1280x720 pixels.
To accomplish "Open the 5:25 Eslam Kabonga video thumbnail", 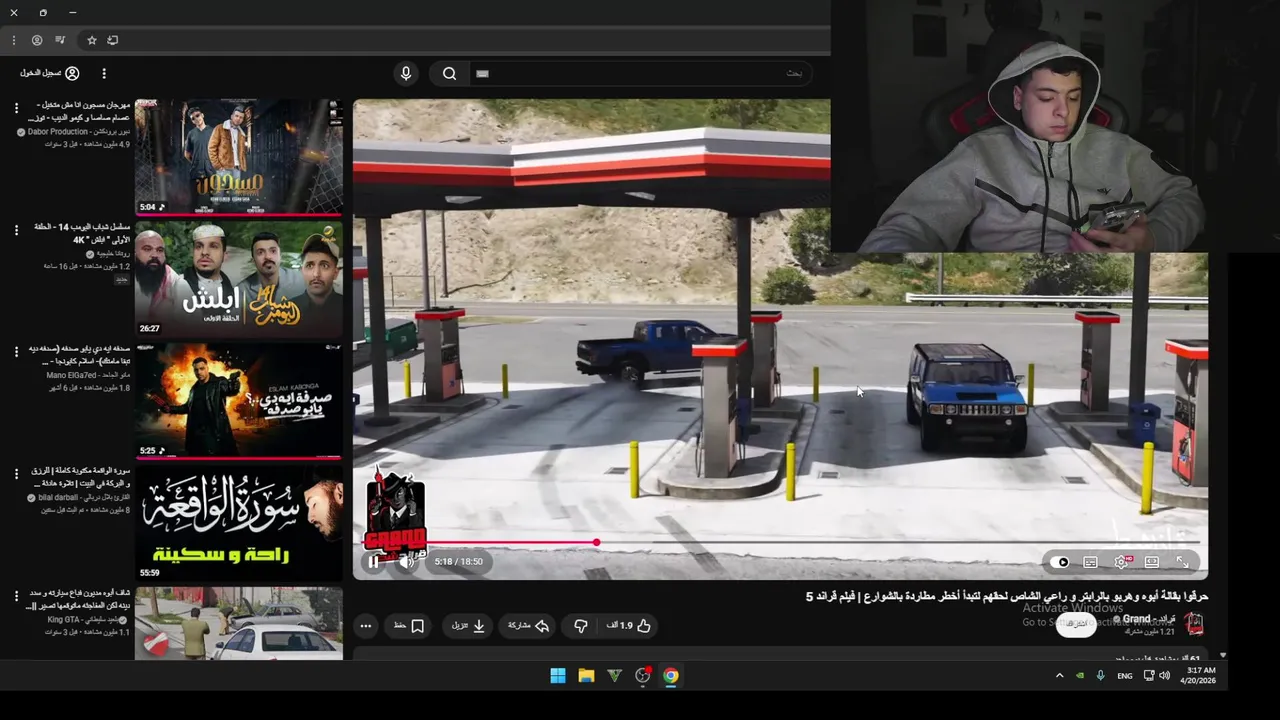I will coord(239,401).
